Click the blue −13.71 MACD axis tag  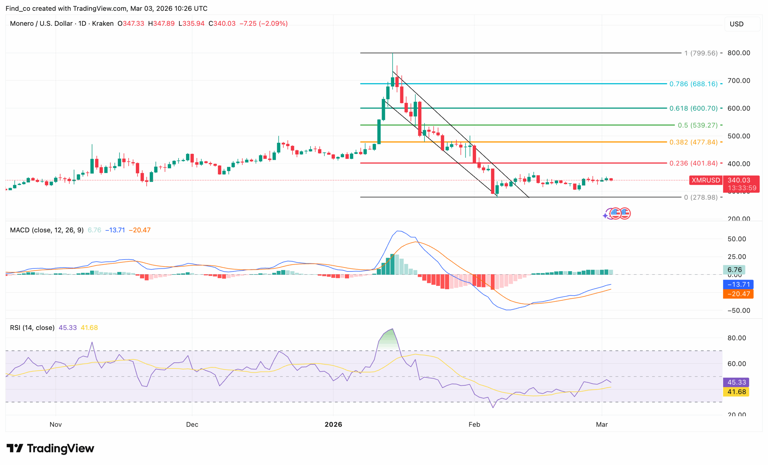point(740,285)
